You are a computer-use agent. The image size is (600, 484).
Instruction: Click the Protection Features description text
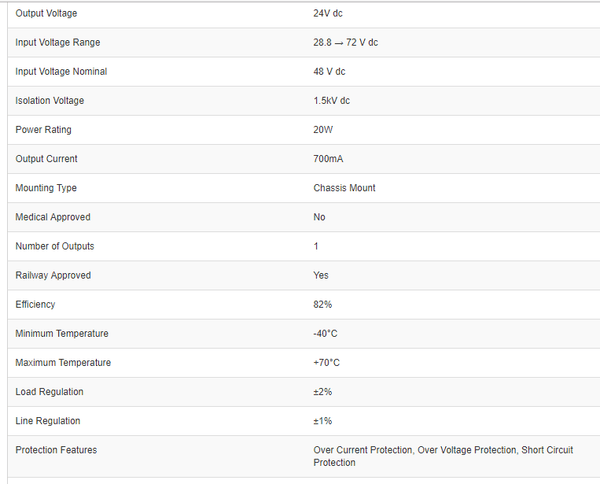(443, 456)
